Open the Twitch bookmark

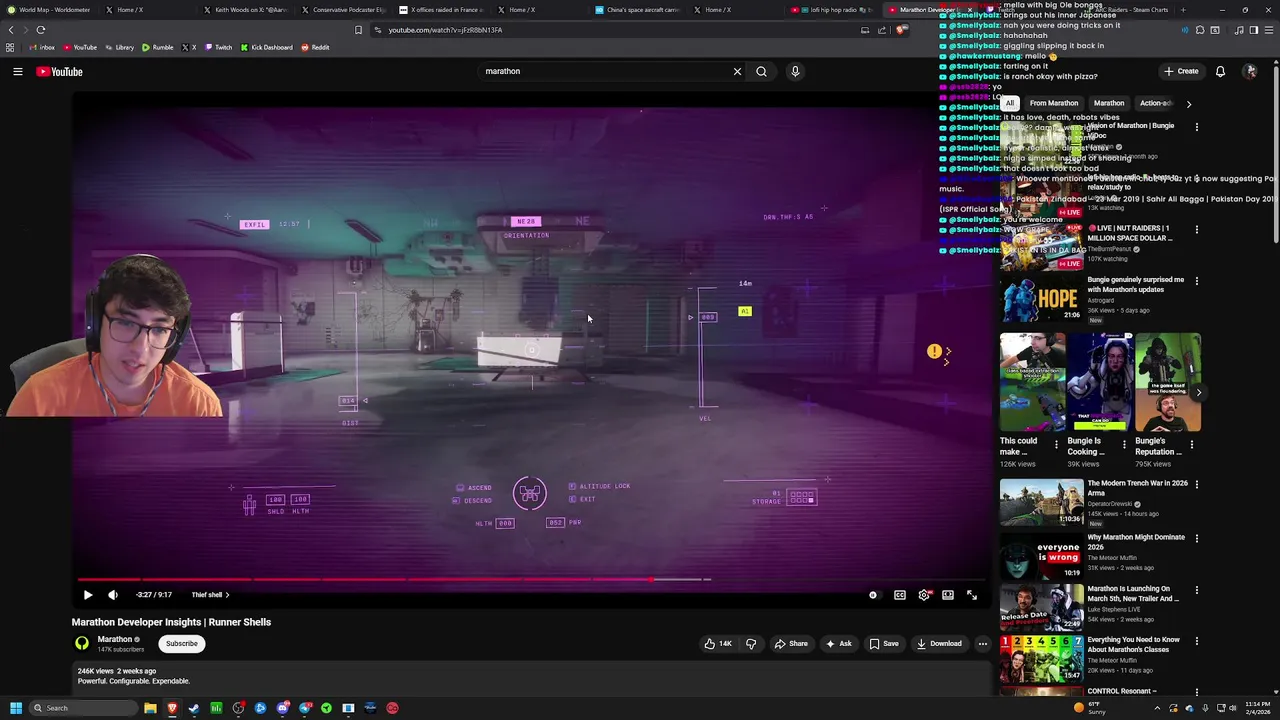(218, 47)
